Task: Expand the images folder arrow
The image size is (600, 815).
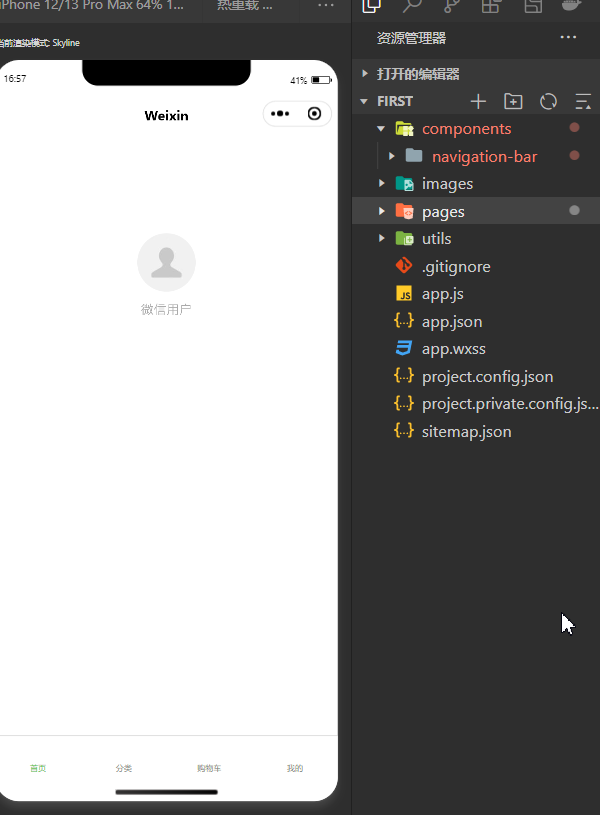Action: (x=382, y=183)
